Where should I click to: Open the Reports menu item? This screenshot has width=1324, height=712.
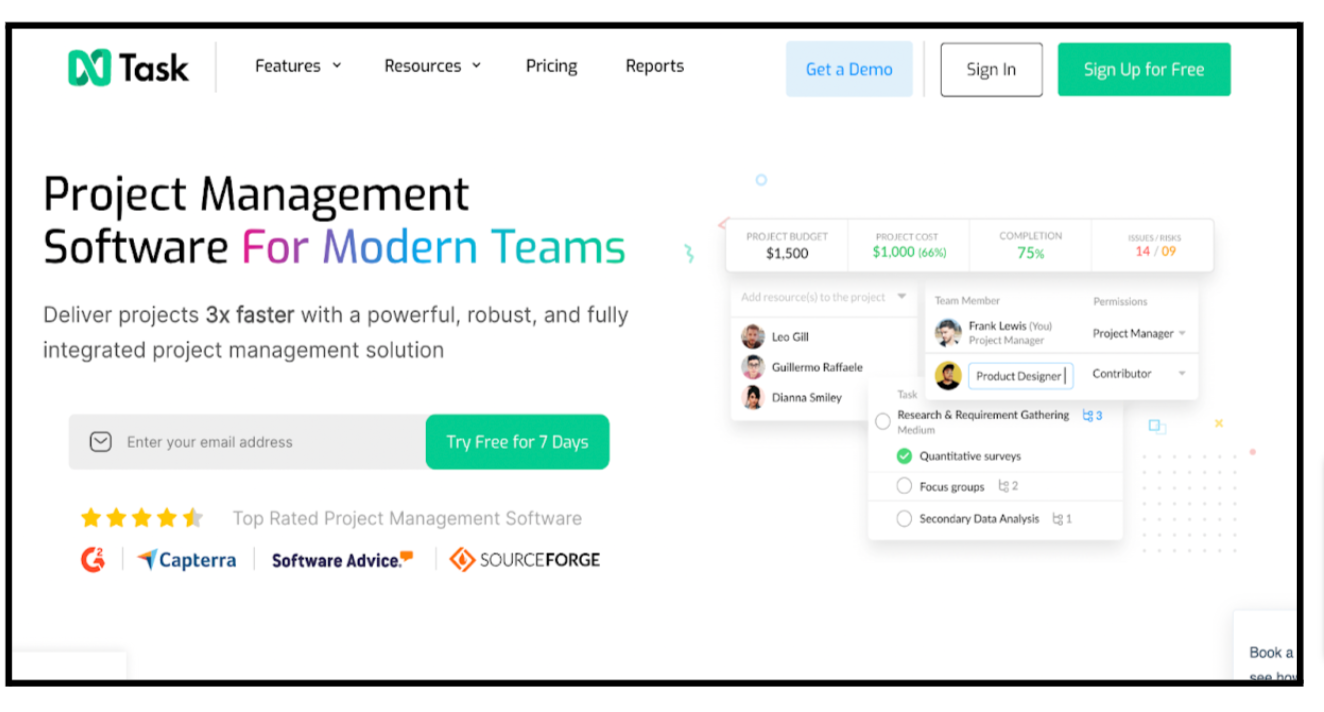[x=654, y=66]
